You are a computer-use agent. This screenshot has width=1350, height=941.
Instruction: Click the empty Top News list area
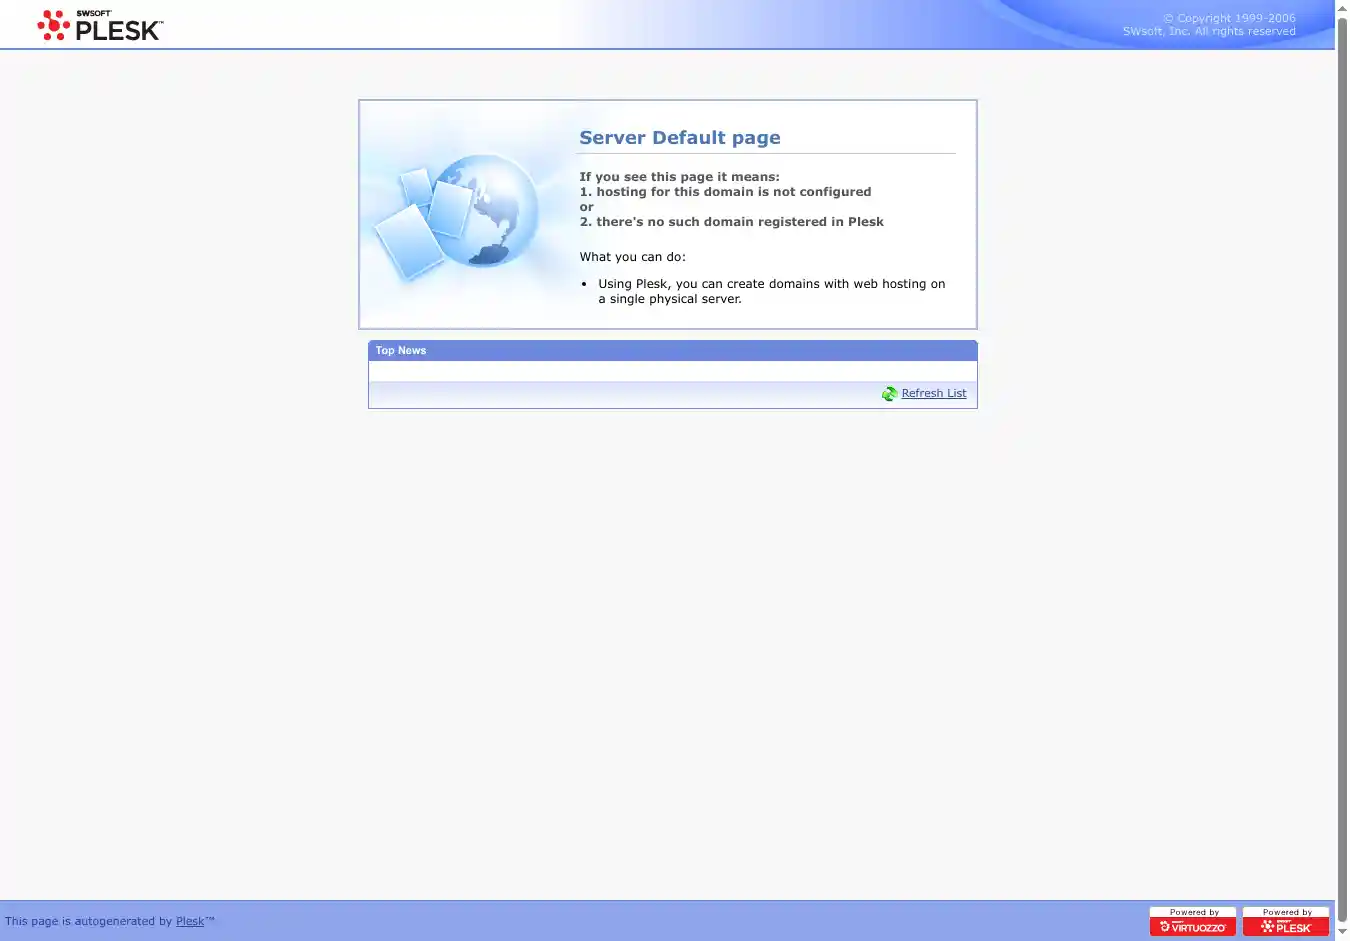tap(672, 371)
